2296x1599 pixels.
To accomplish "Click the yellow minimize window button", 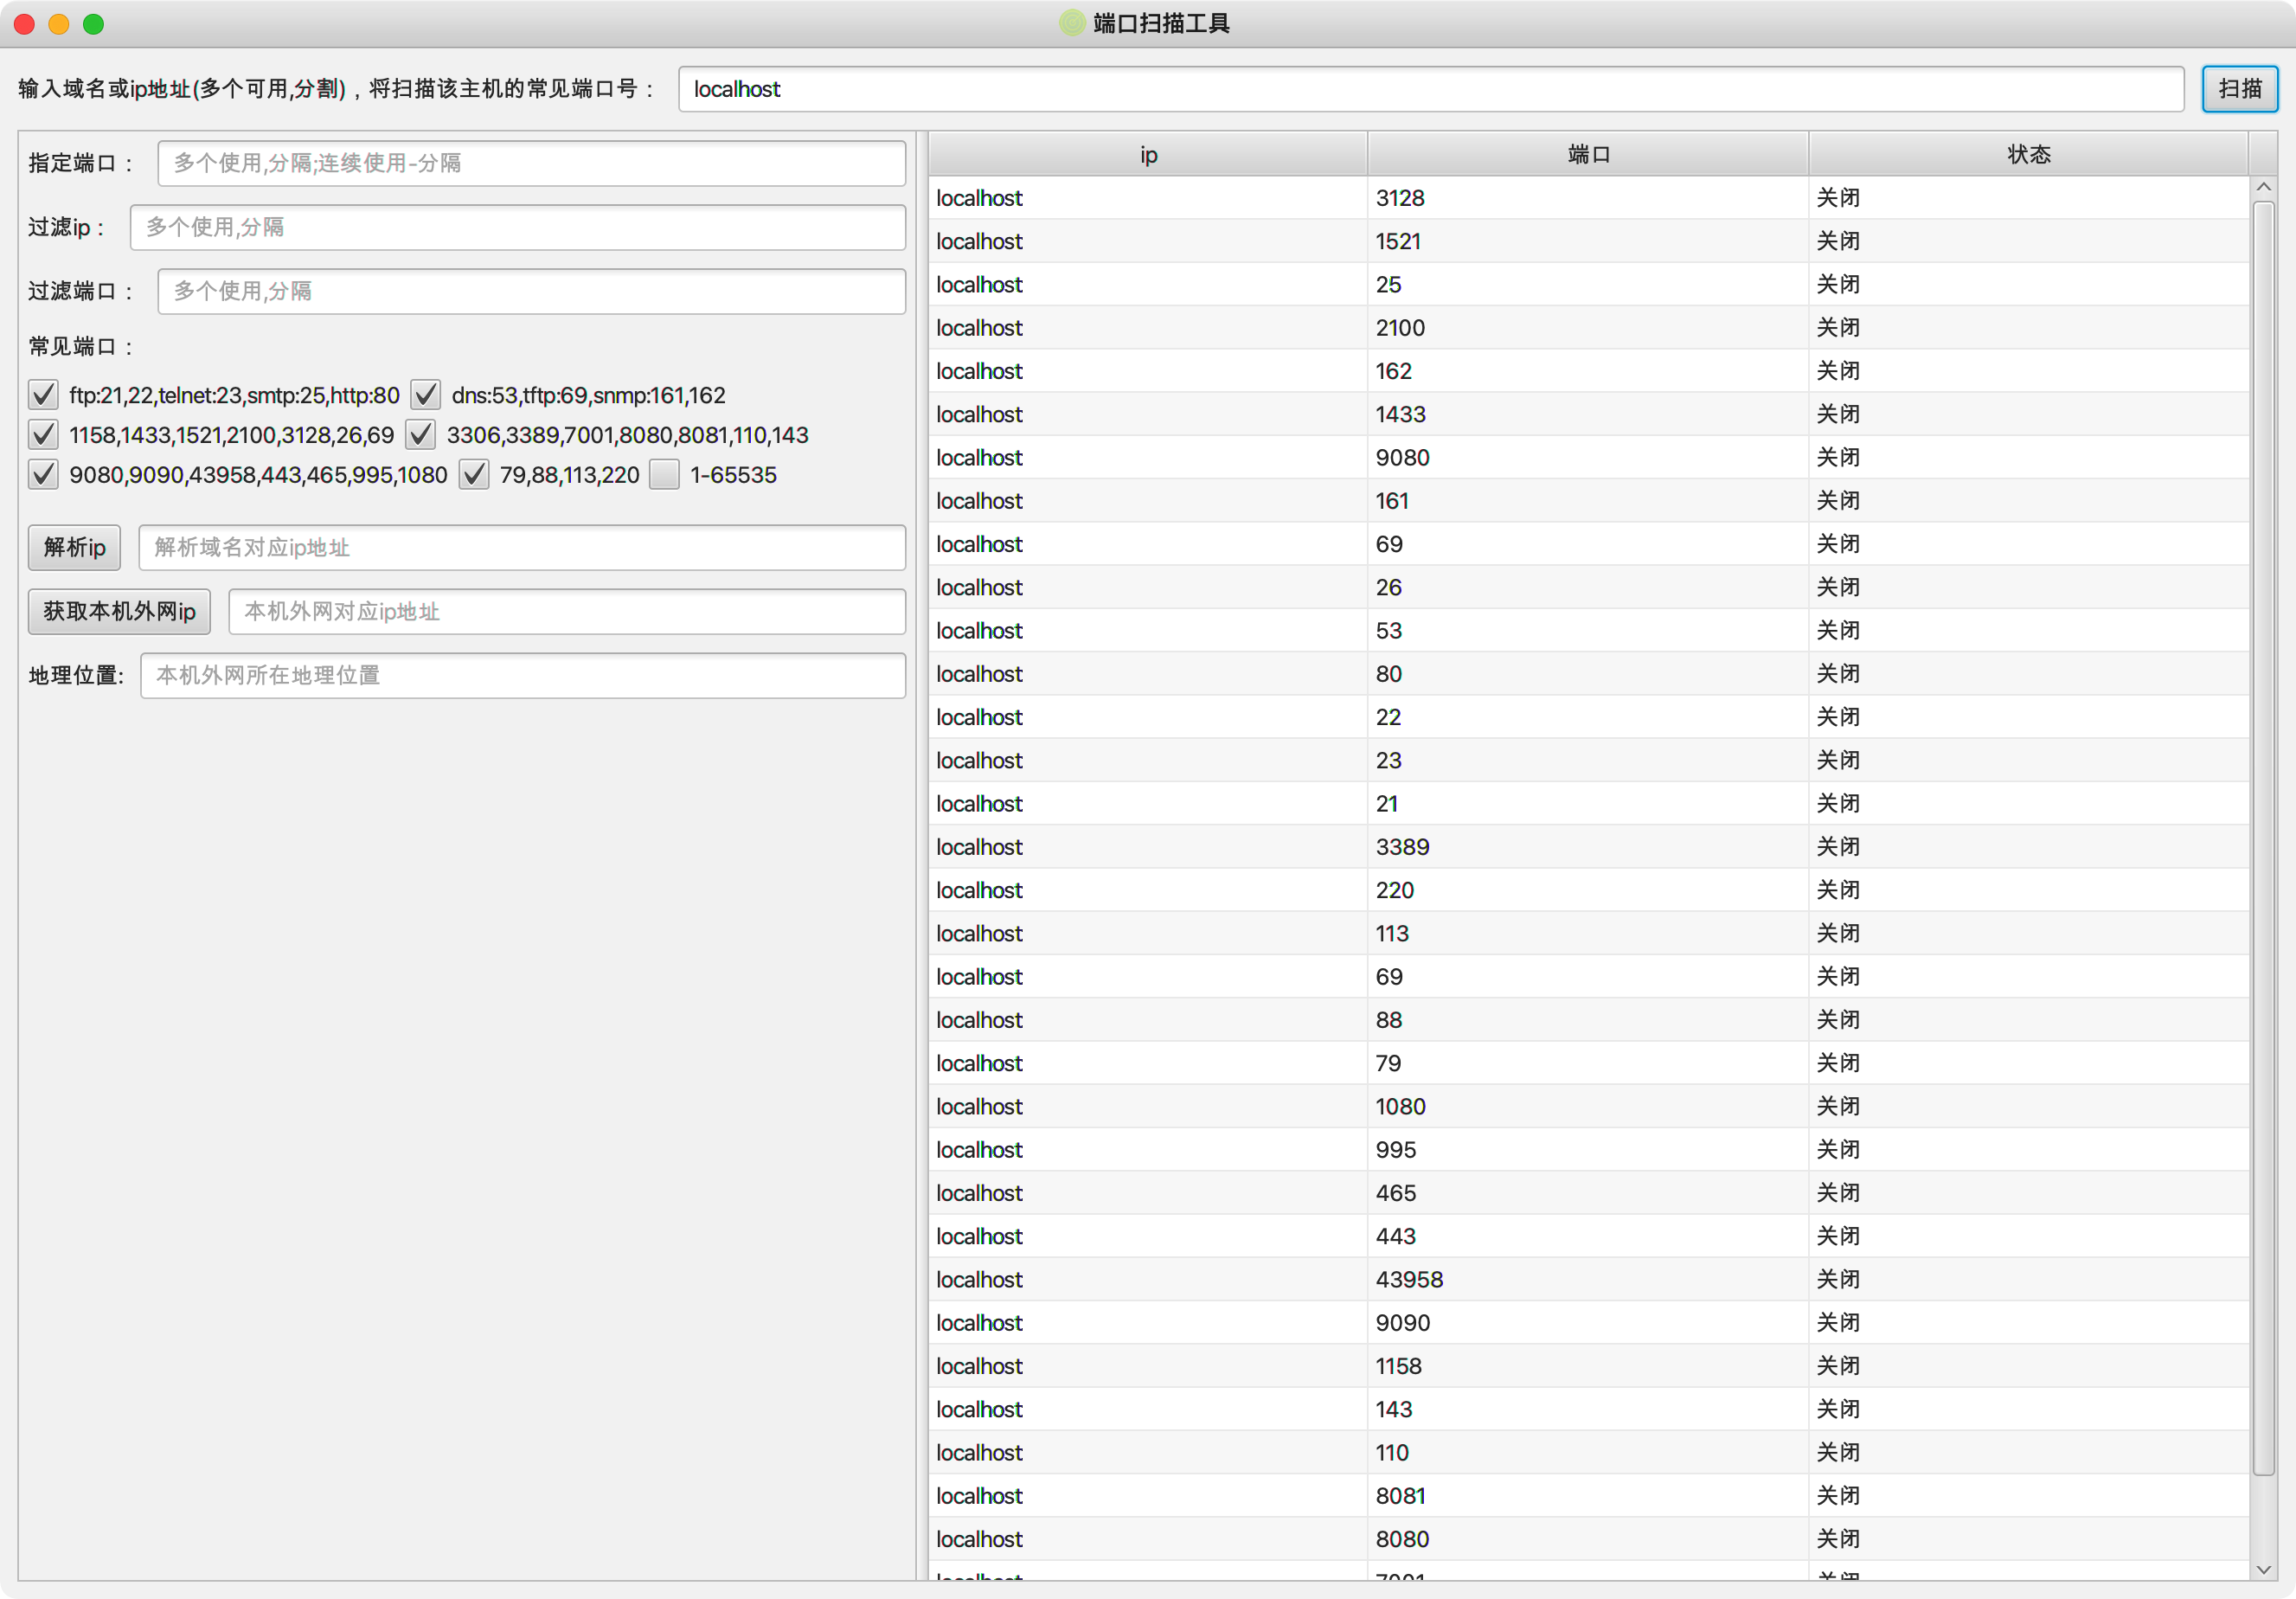I will tap(59, 24).
